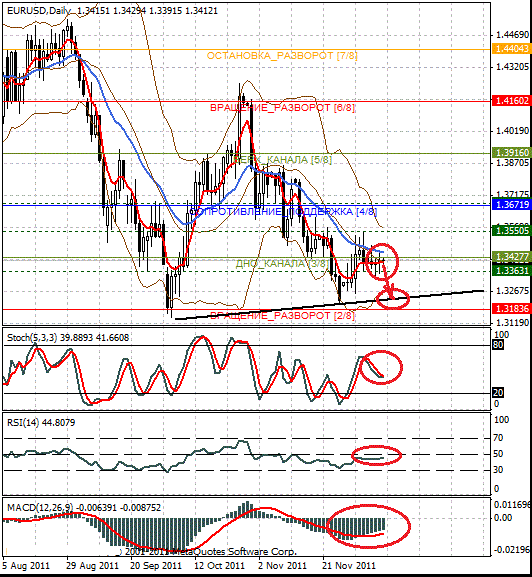Click the RSI(14) 44.8079 indicator label
This screenshot has height=577, width=532.
click(x=41, y=422)
